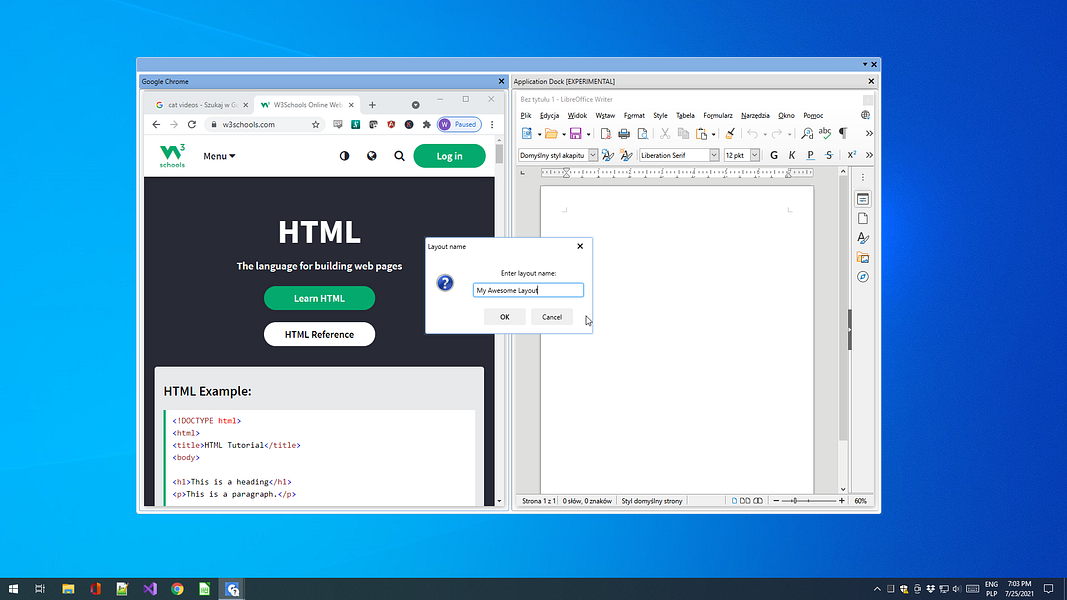
Task: Open Edycja menu in Writer
Action: (x=549, y=116)
